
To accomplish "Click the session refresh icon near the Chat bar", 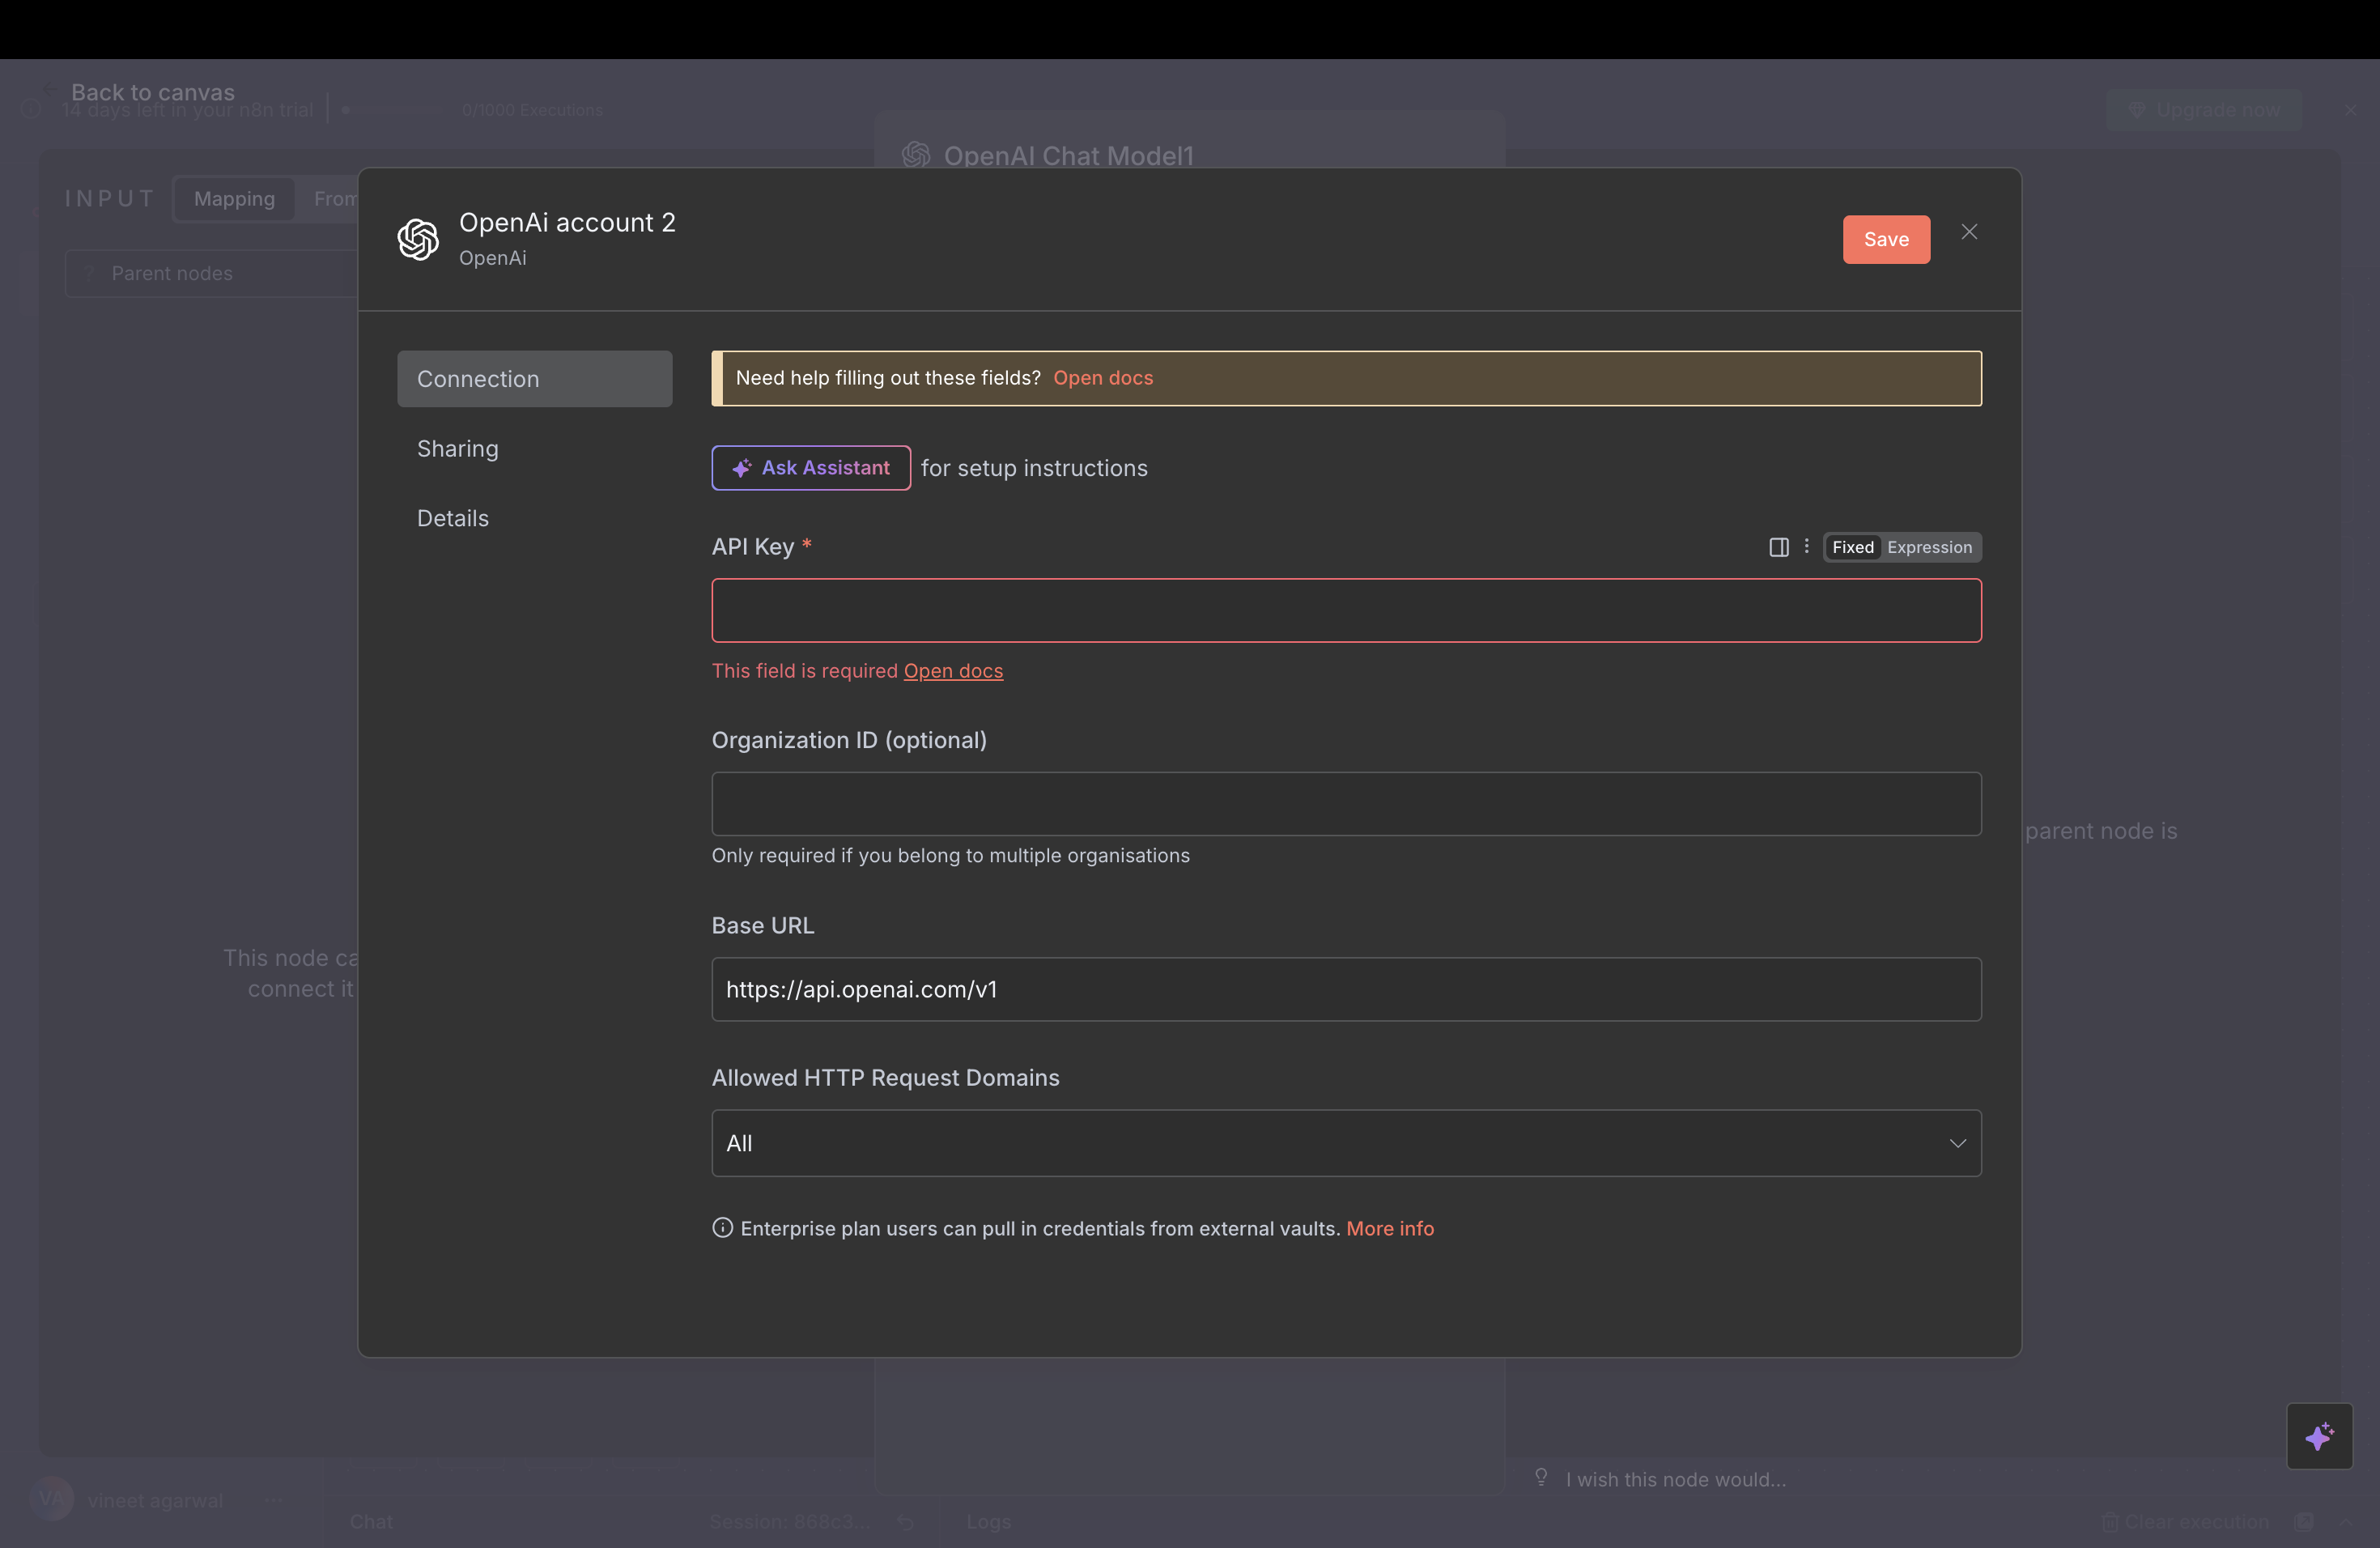I will click(906, 1522).
